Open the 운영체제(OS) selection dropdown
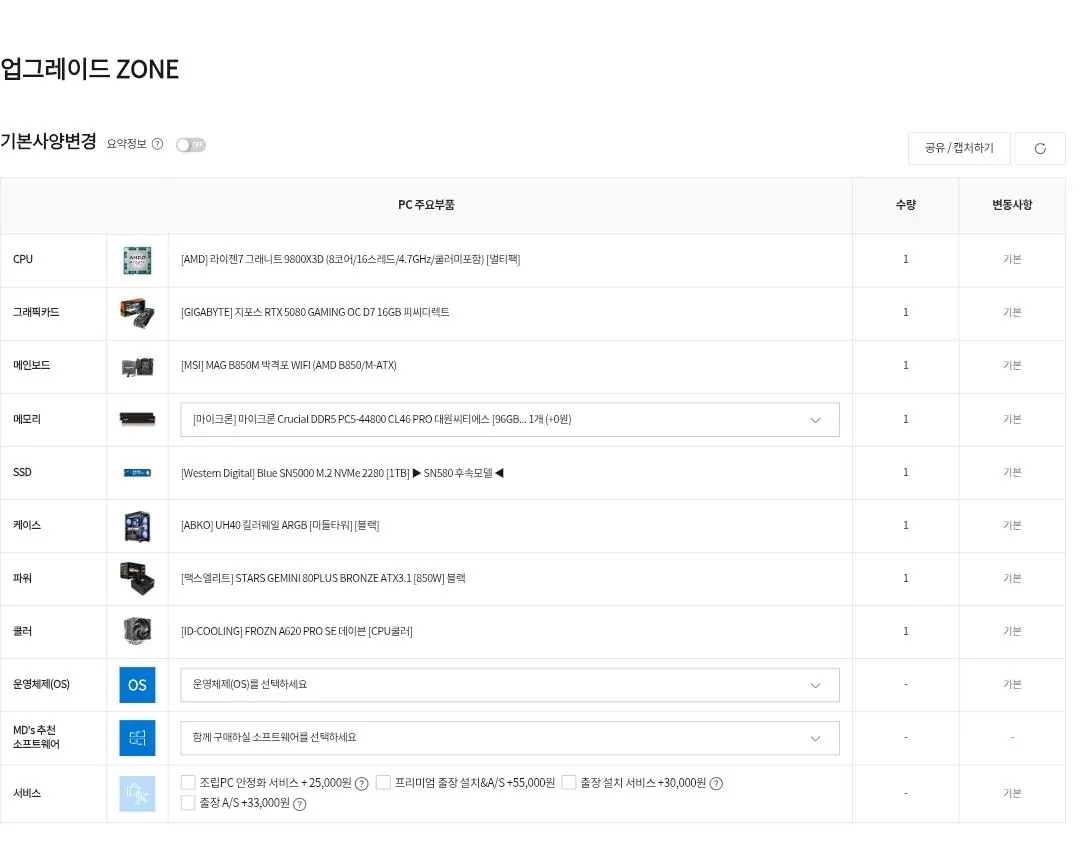This screenshot has height=867, width=1080. (509, 685)
